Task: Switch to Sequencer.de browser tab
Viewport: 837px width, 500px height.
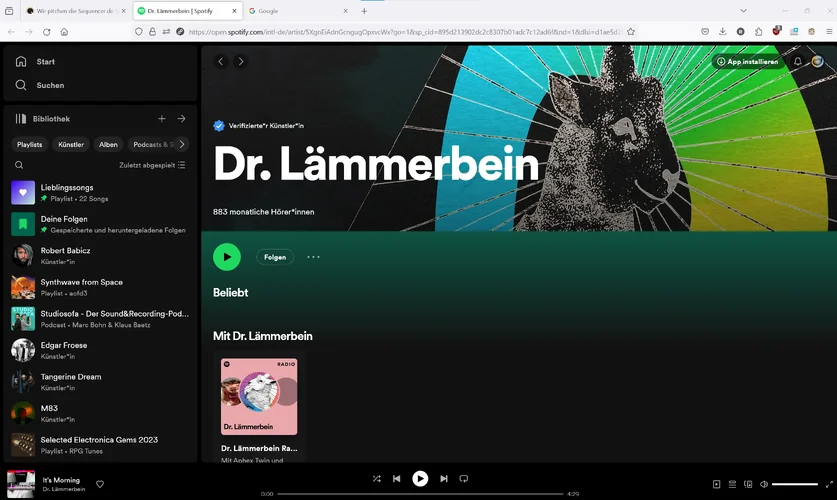Action: pos(76,11)
